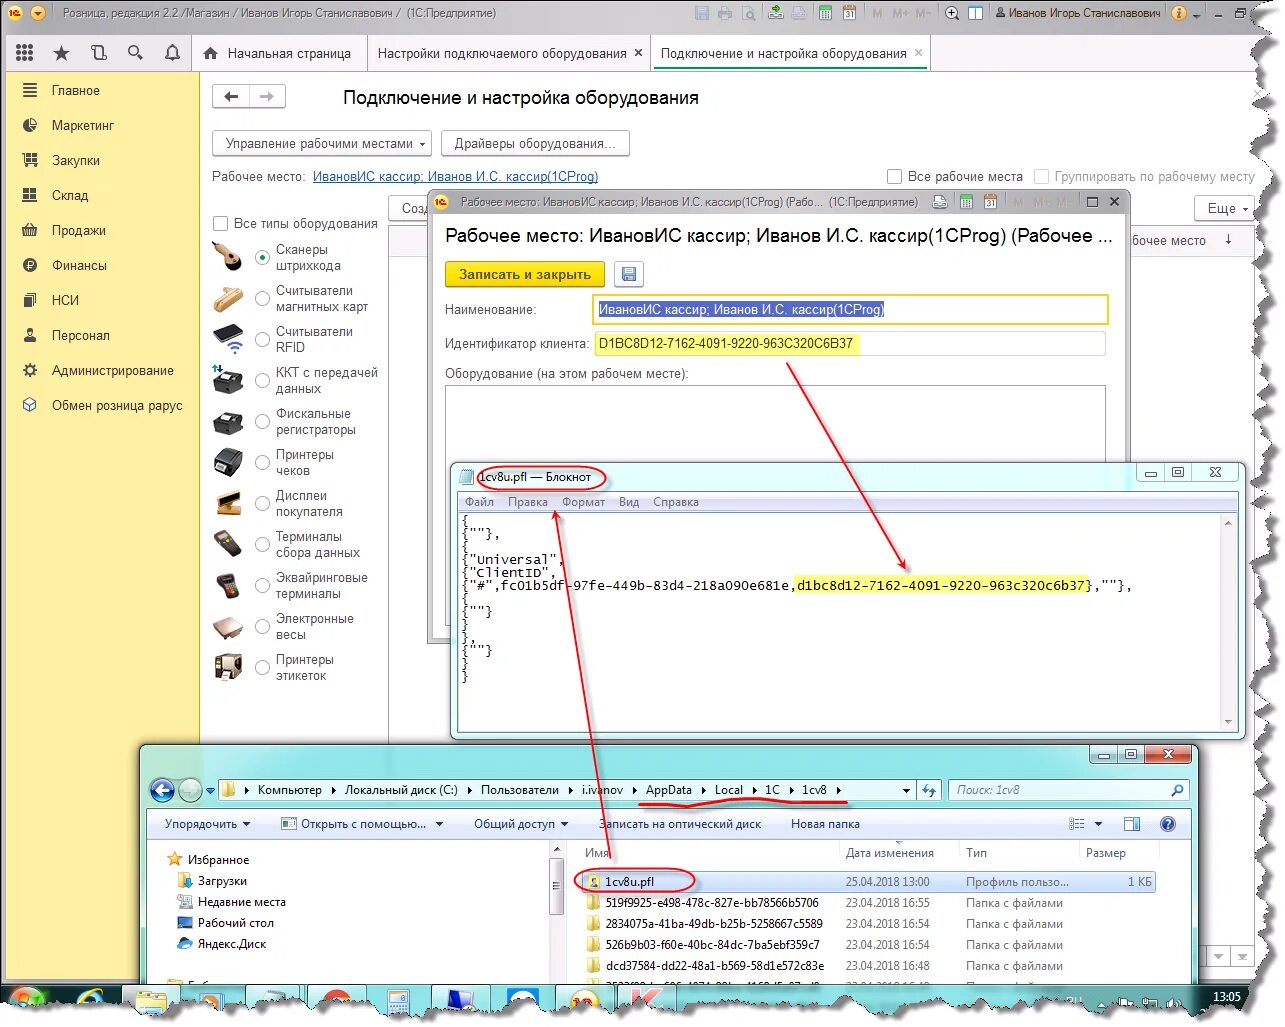This screenshot has width=1285, height=1027.
Task: Open the Финансы section
Action: click(x=79, y=265)
